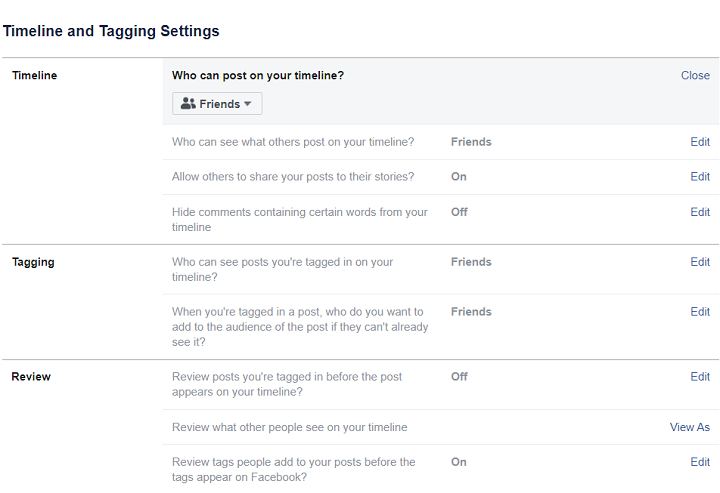
Task: Click the On value for review tags setting
Action: coord(459,462)
